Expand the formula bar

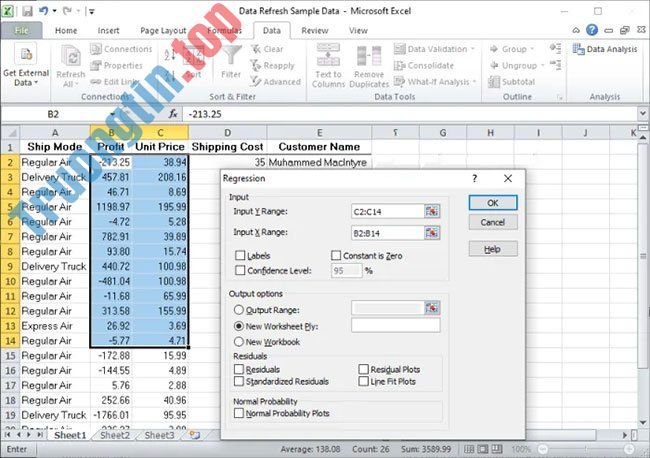[x=643, y=113]
